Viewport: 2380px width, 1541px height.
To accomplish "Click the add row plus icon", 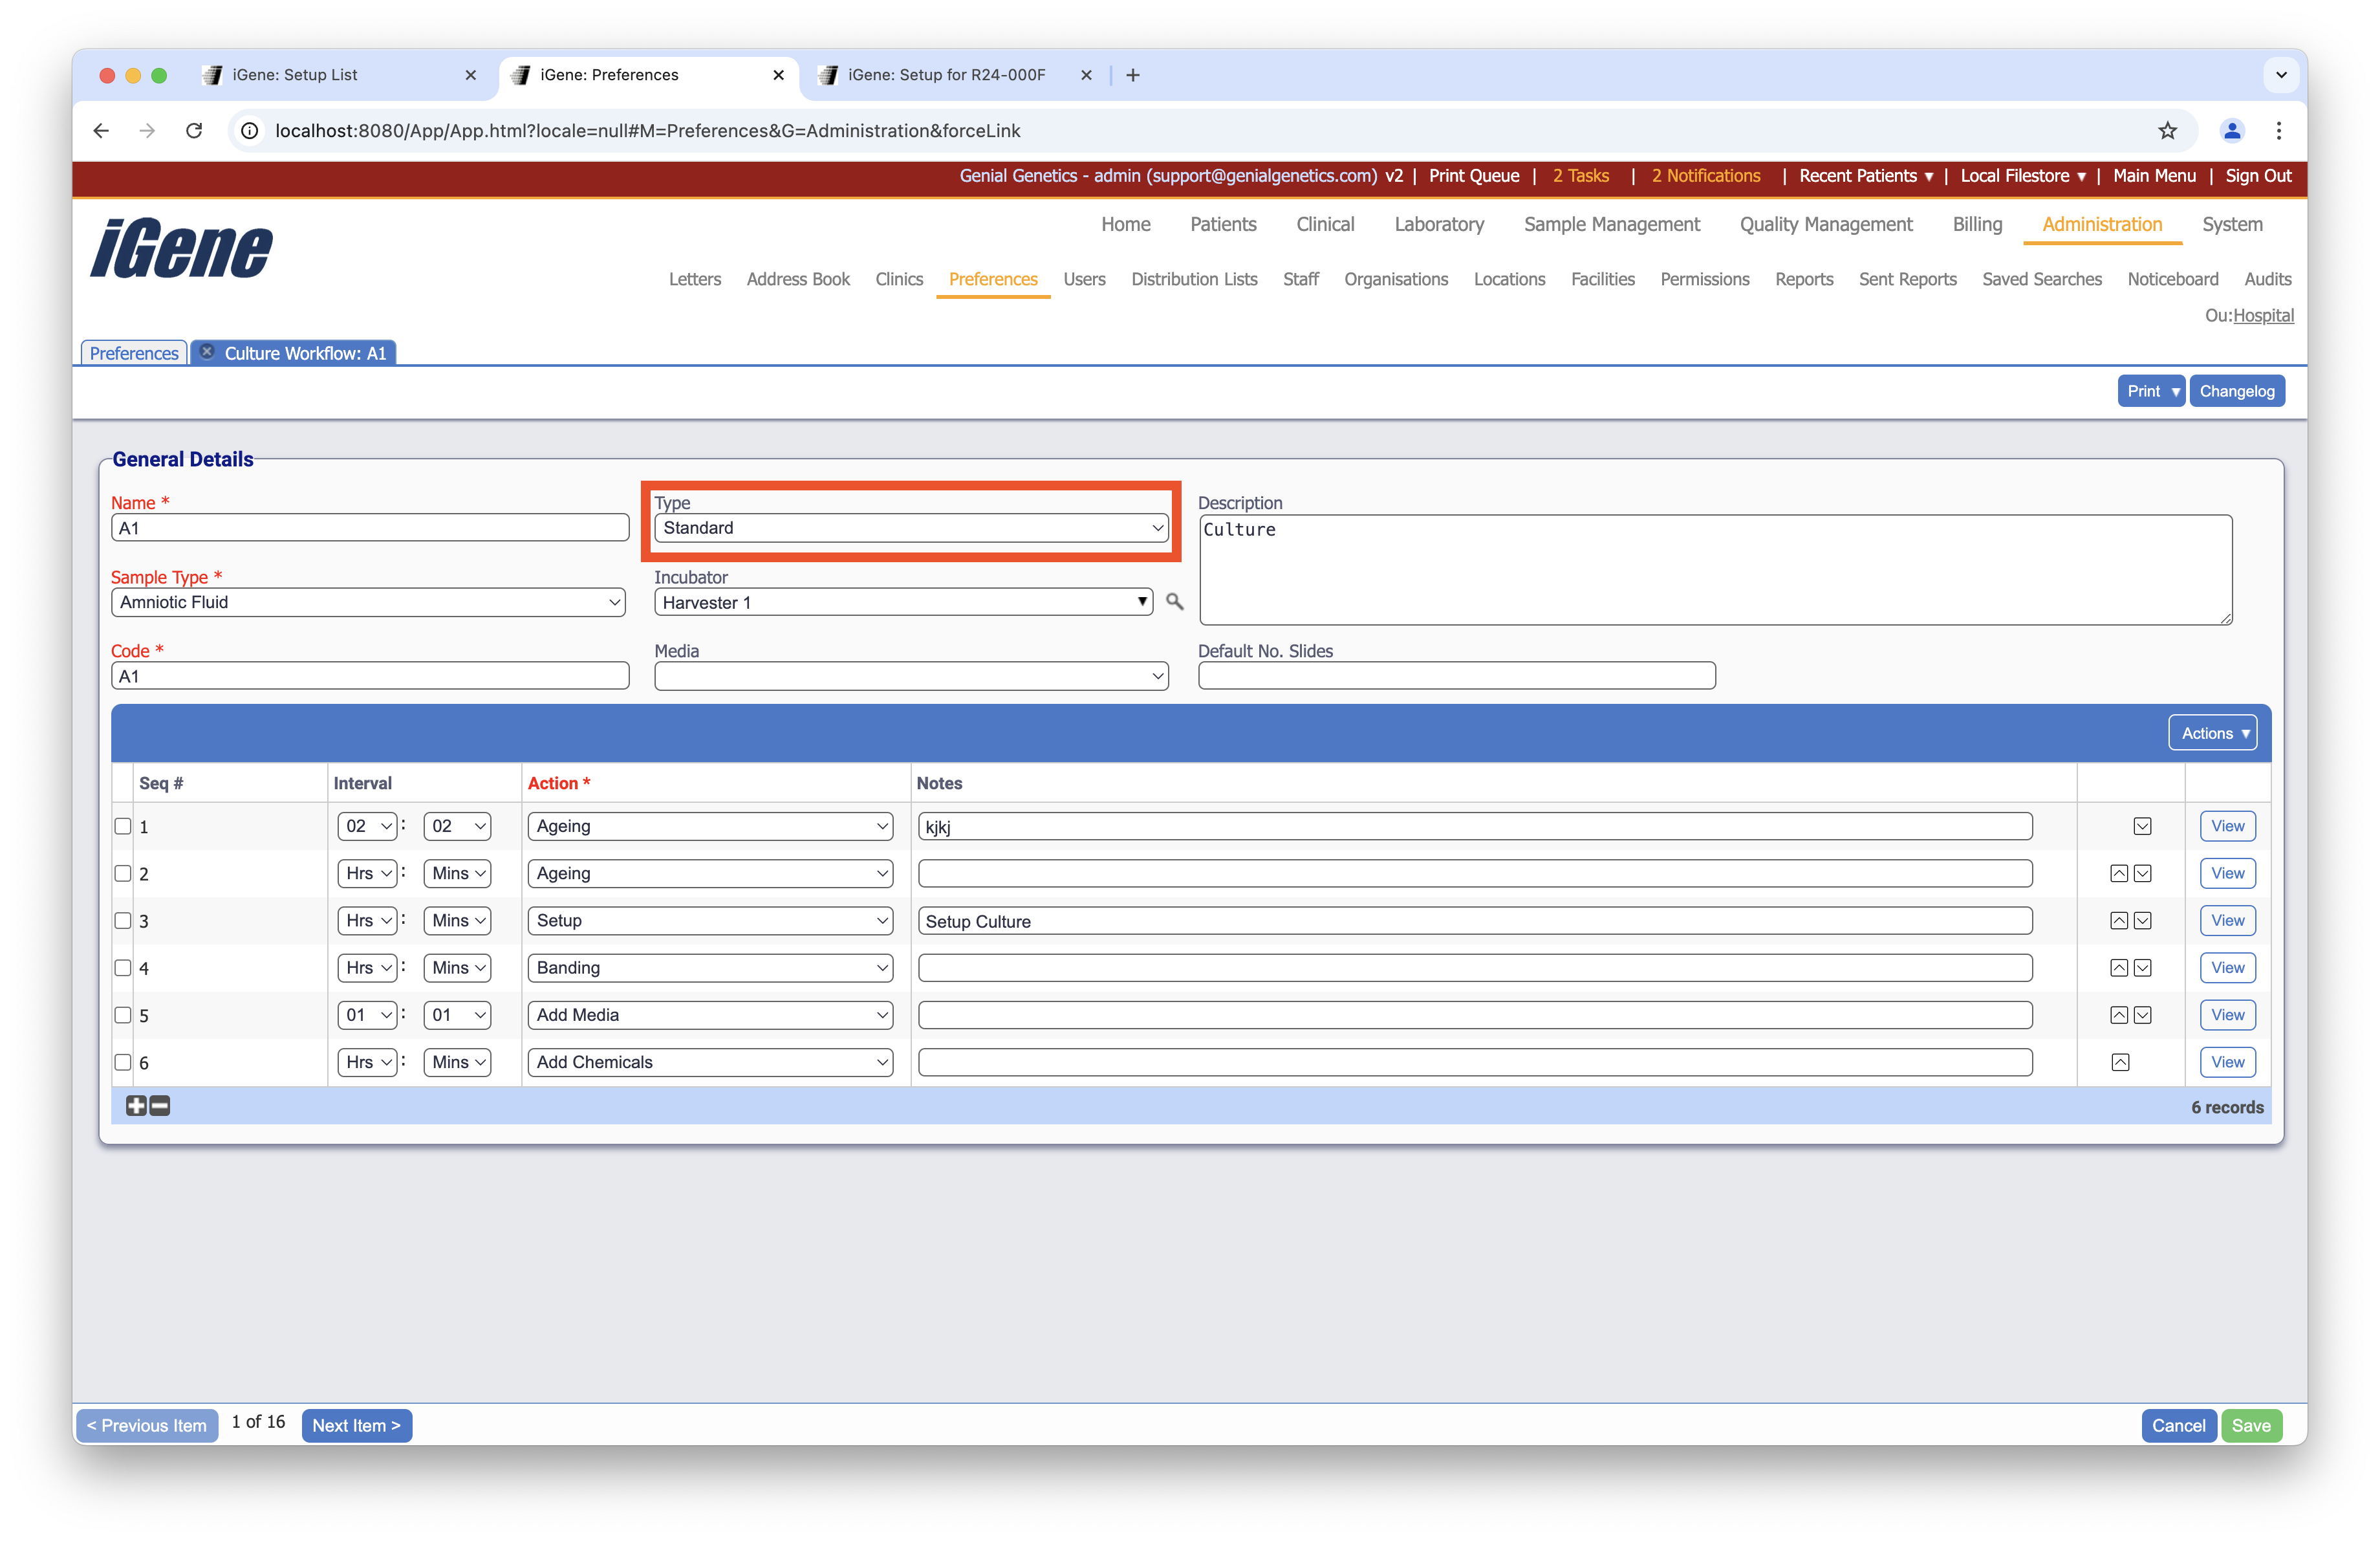I will (136, 1106).
